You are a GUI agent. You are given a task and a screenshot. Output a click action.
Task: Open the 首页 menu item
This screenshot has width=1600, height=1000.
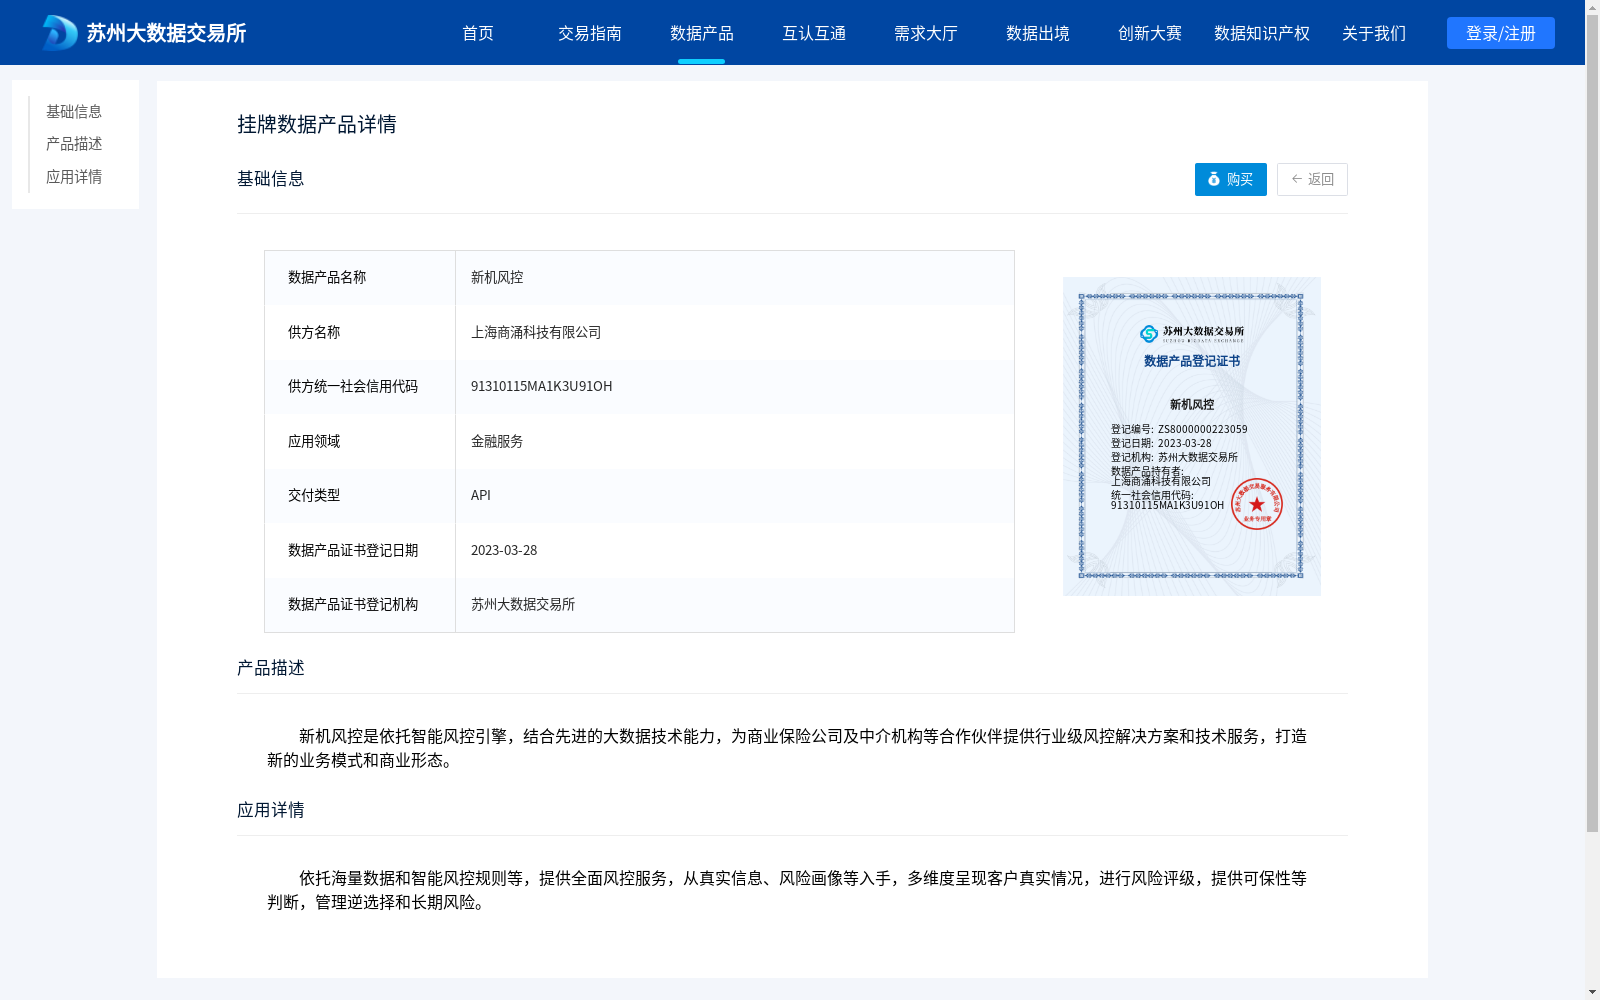[479, 33]
